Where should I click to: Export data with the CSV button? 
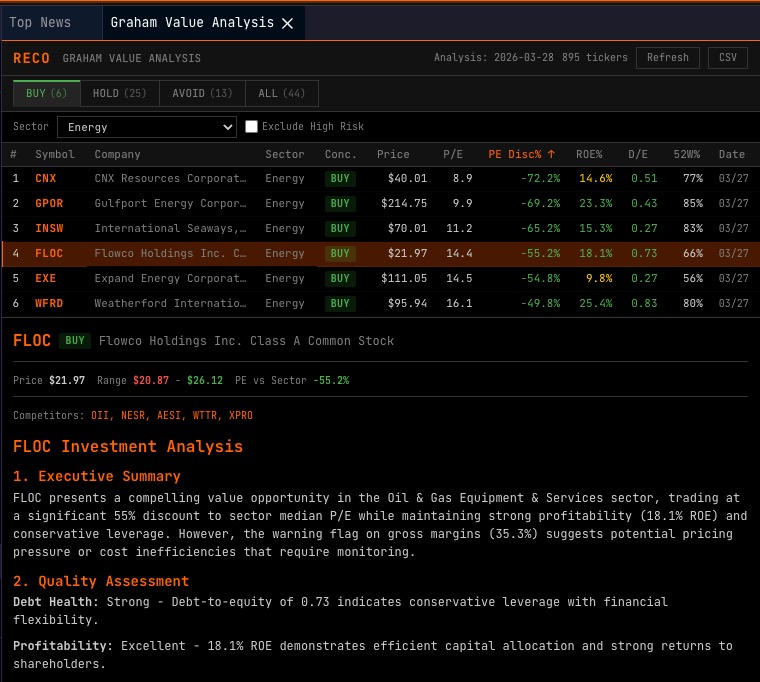click(728, 58)
